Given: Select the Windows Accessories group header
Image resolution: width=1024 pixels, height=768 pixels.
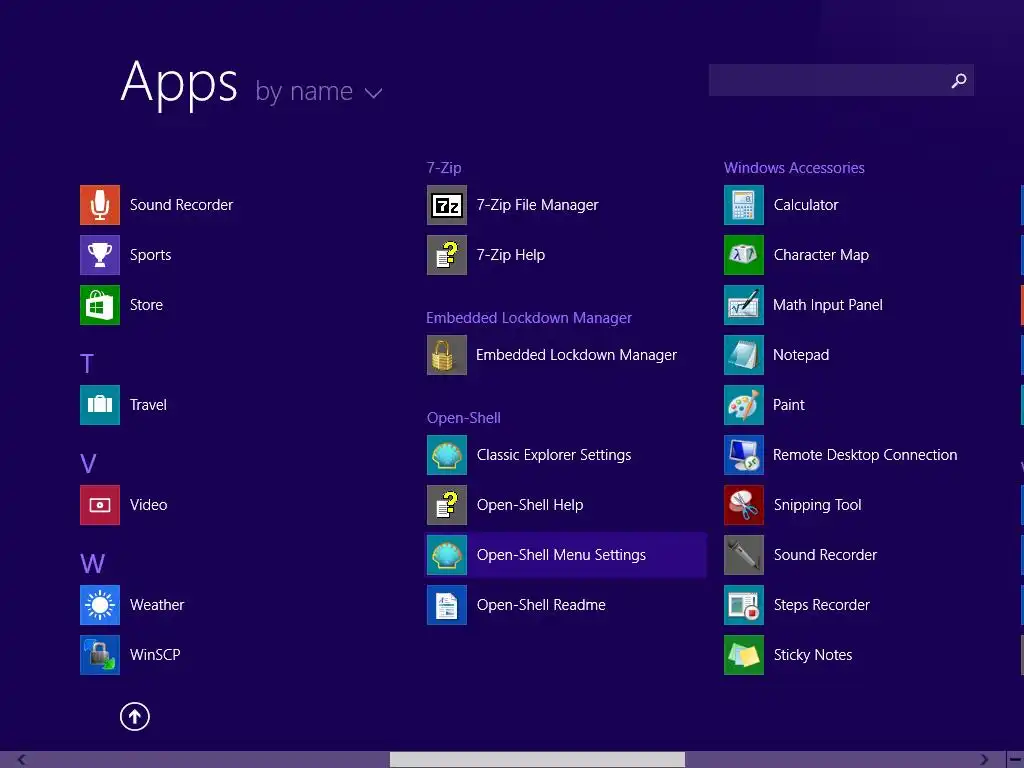Looking at the screenshot, I should click(794, 168).
